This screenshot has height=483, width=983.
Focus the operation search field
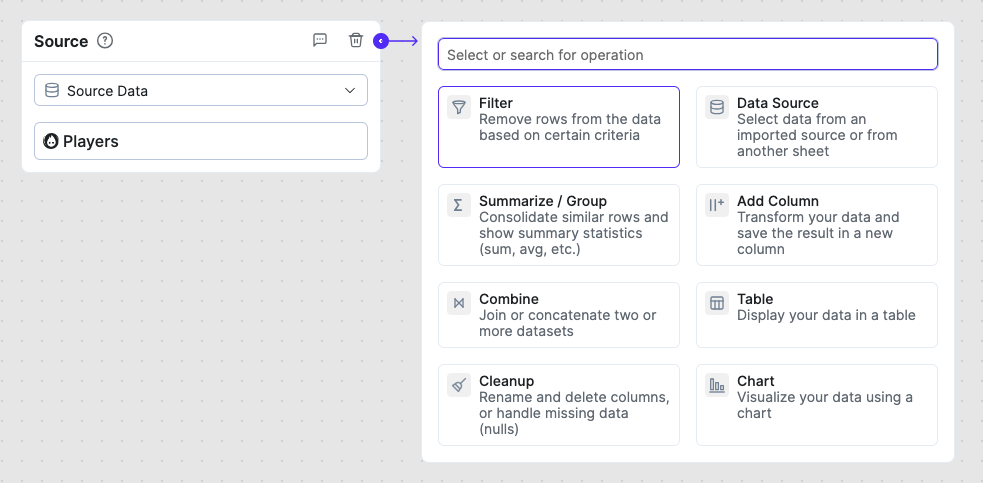click(687, 55)
